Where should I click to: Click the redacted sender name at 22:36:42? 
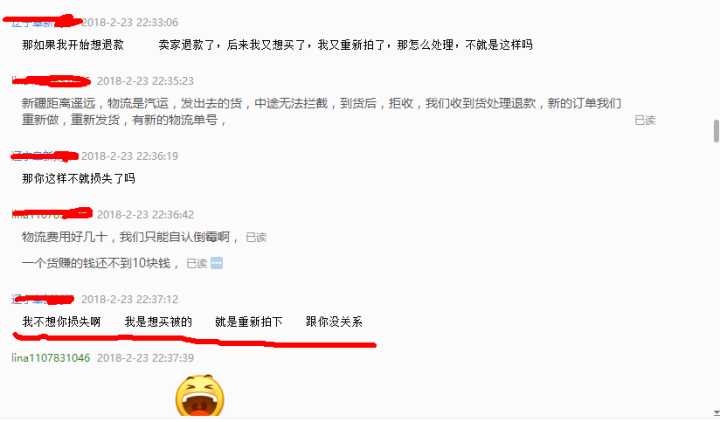click(52, 214)
